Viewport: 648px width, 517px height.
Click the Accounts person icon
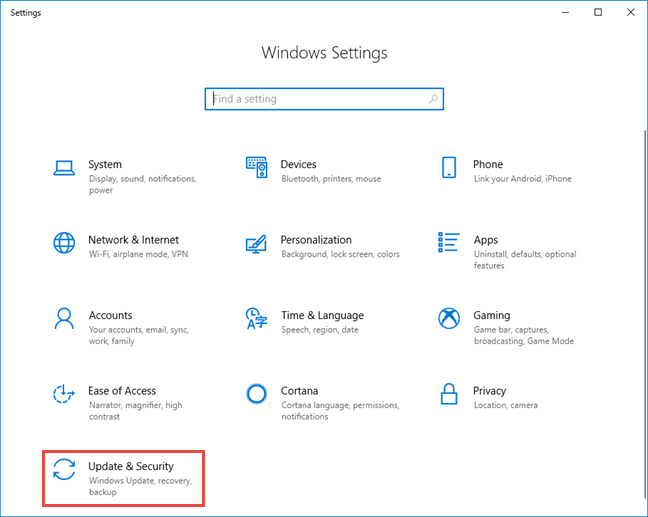(x=64, y=319)
